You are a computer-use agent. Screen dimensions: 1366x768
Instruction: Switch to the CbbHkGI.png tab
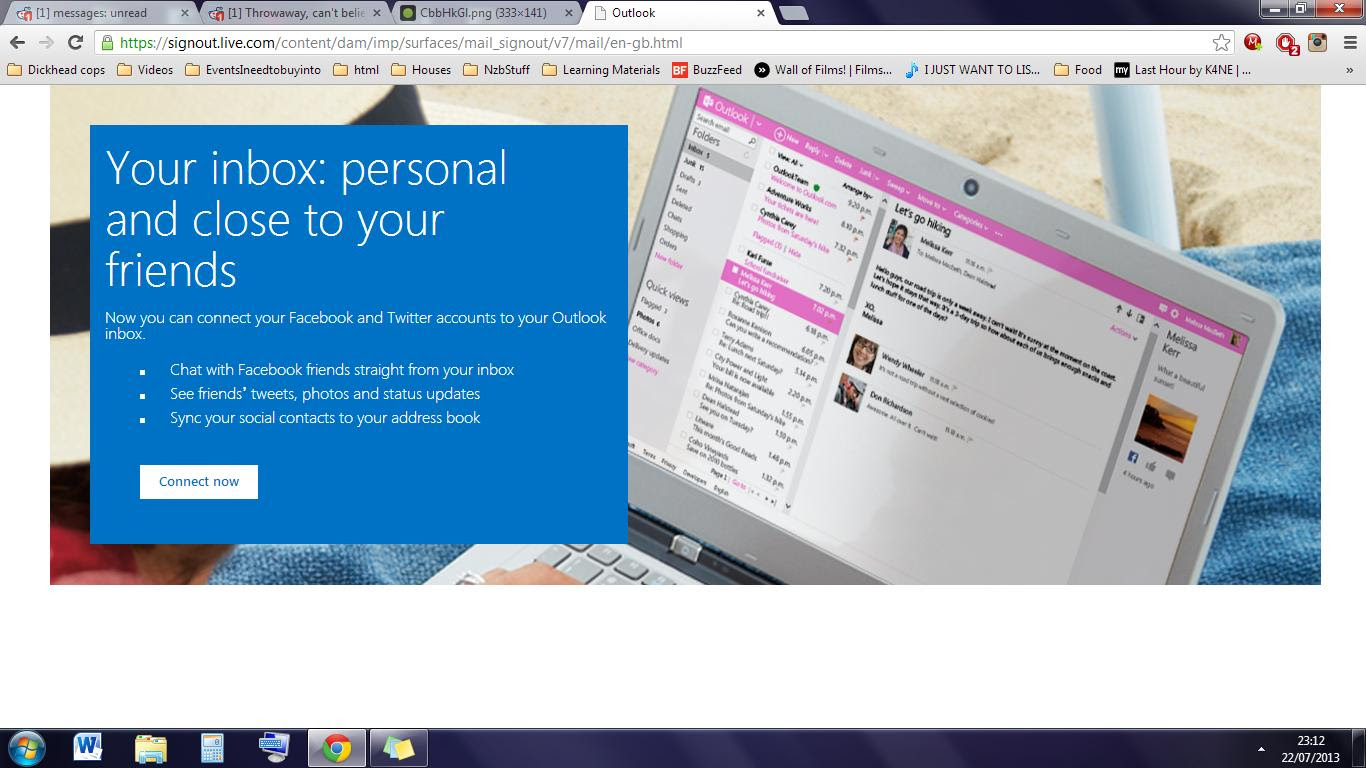point(470,12)
